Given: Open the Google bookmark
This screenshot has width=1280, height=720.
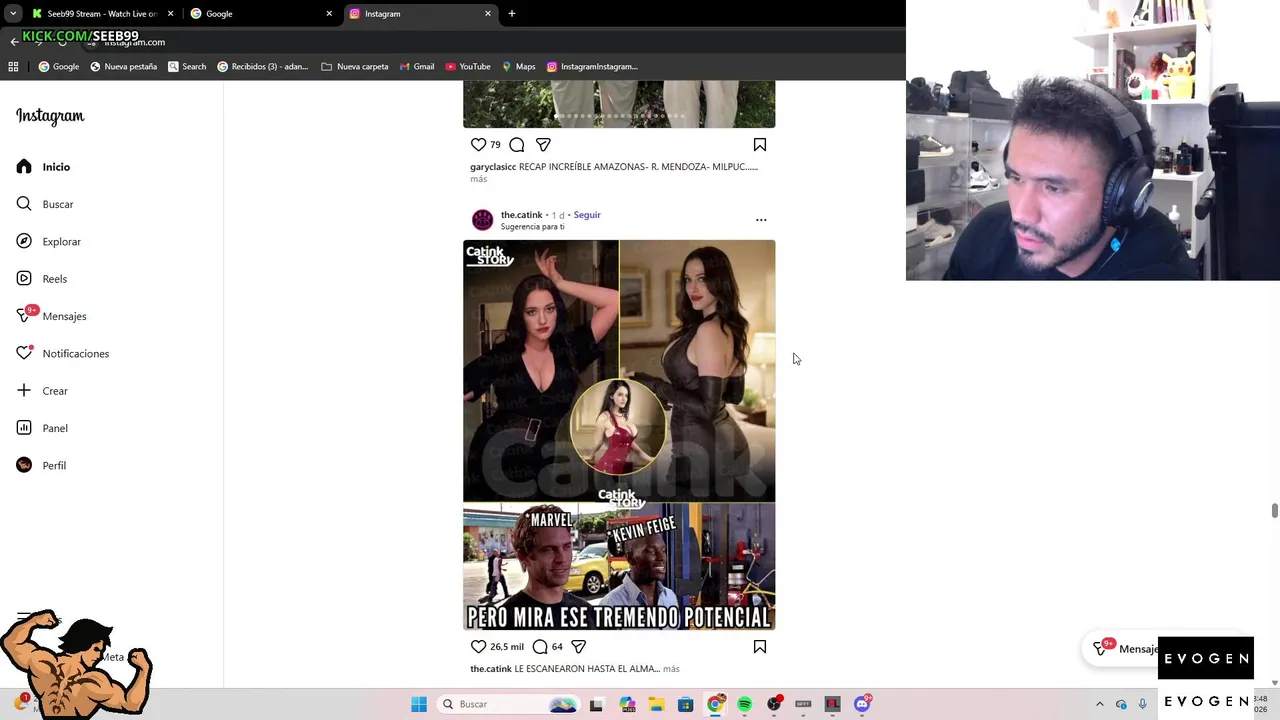Looking at the screenshot, I should coord(58,66).
